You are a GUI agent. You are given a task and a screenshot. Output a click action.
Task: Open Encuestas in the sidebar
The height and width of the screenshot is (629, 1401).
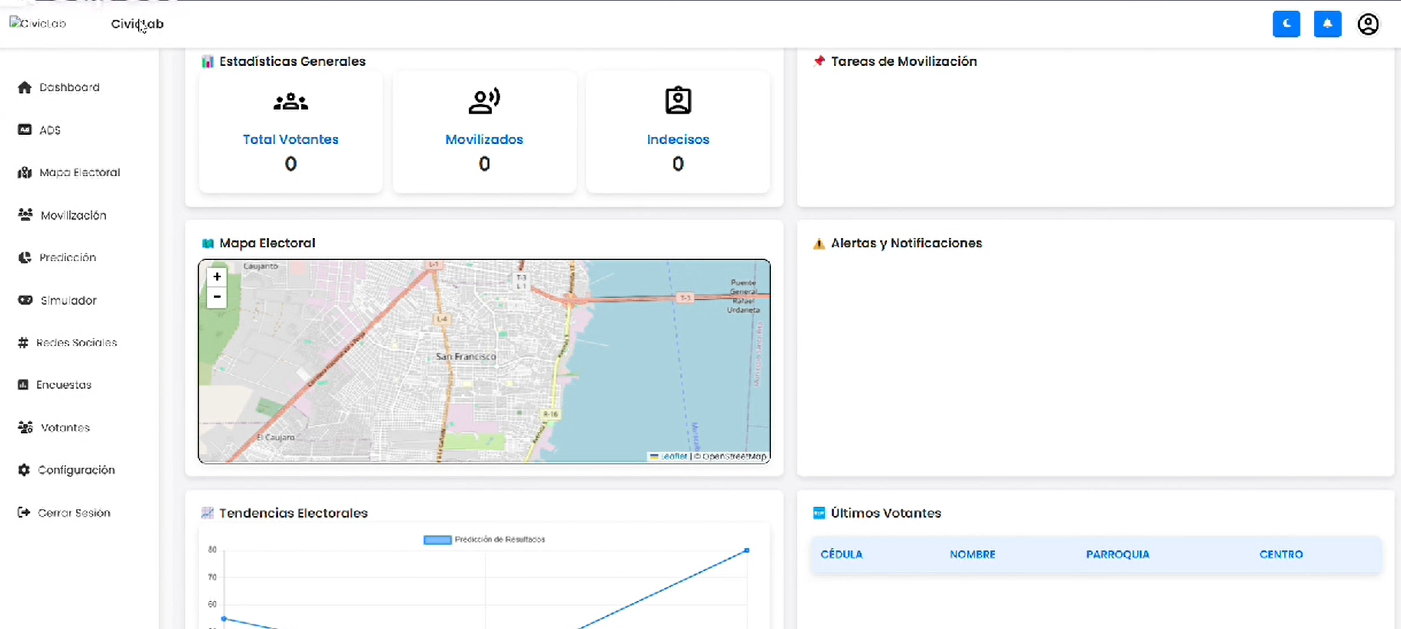click(x=64, y=385)
